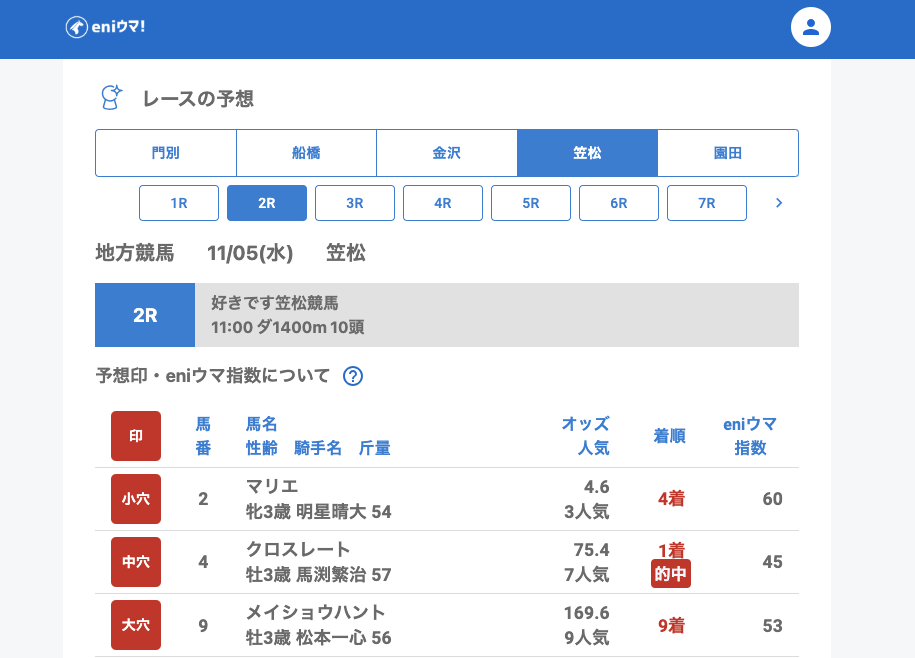This screenshot has height=658, width=915.
Task: Click the eniウマ! logo
Action: (106, 27)
